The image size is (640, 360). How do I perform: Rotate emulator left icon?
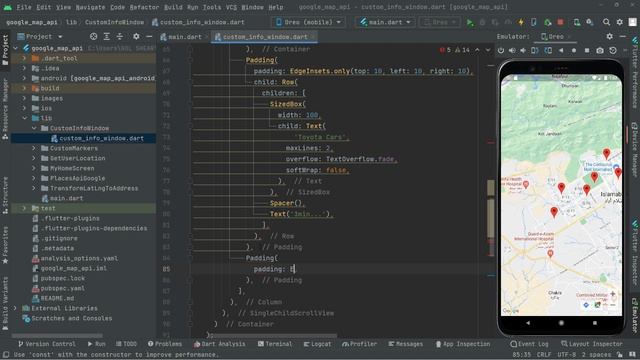click(535, 51)
